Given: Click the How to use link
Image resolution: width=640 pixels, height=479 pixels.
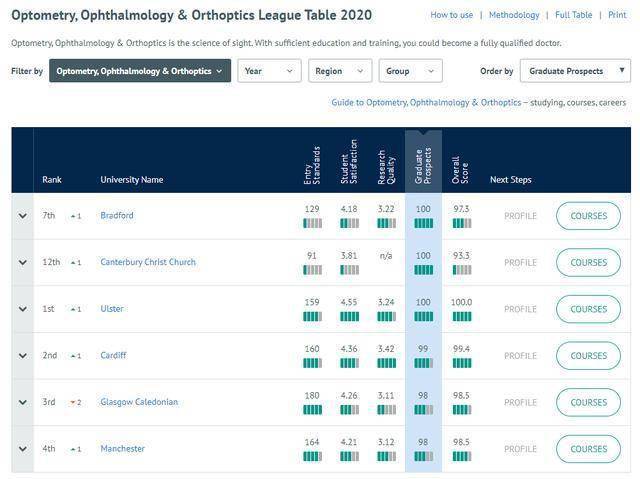Looking at the screenshot, I should (x=452, y=15).
